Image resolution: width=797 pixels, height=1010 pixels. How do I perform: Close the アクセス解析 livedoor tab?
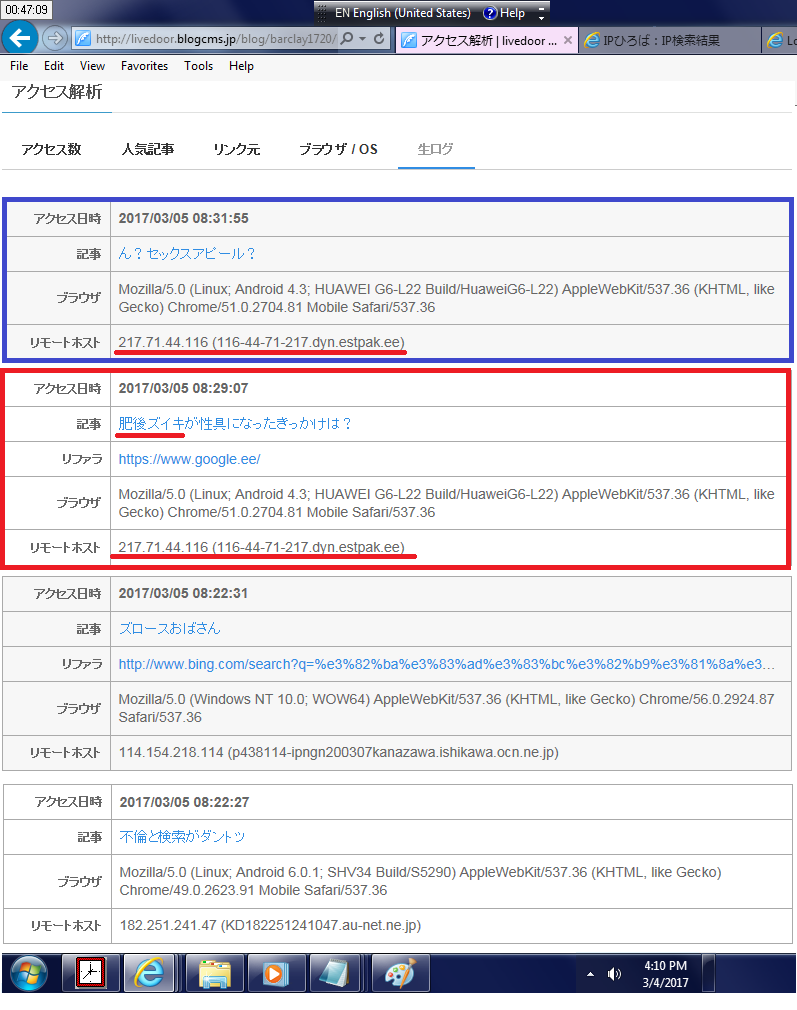tap(568, 40)
